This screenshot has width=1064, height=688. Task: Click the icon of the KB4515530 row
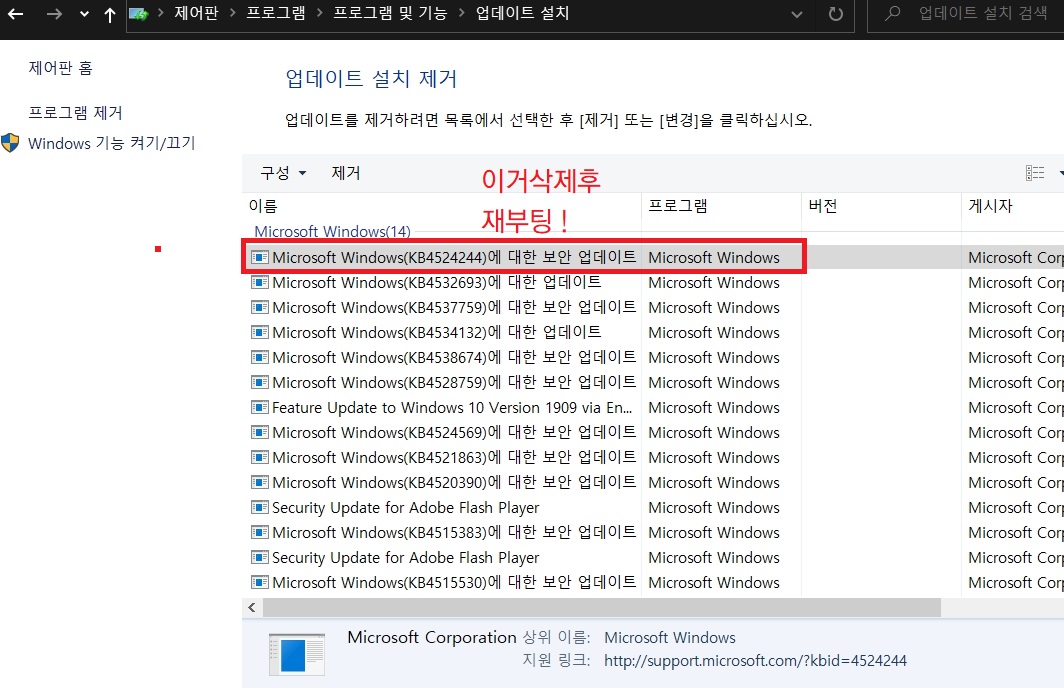click(x=260, y=583)
